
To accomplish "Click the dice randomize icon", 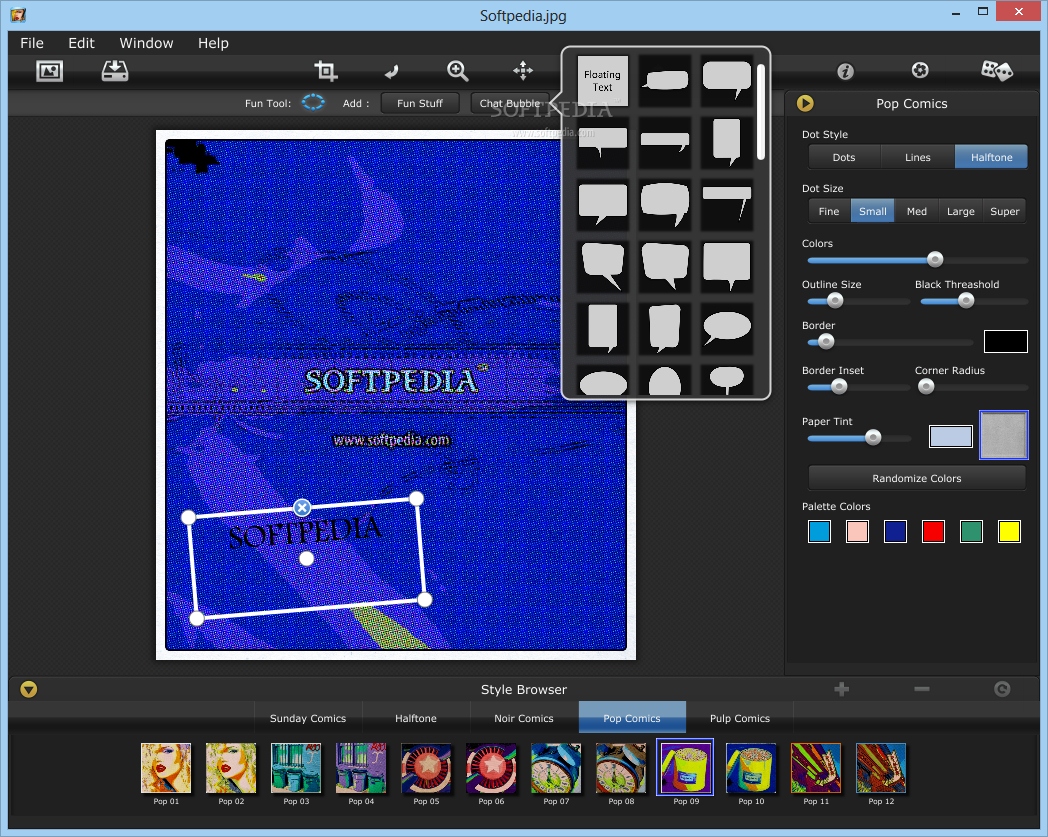I will (996, 70).
